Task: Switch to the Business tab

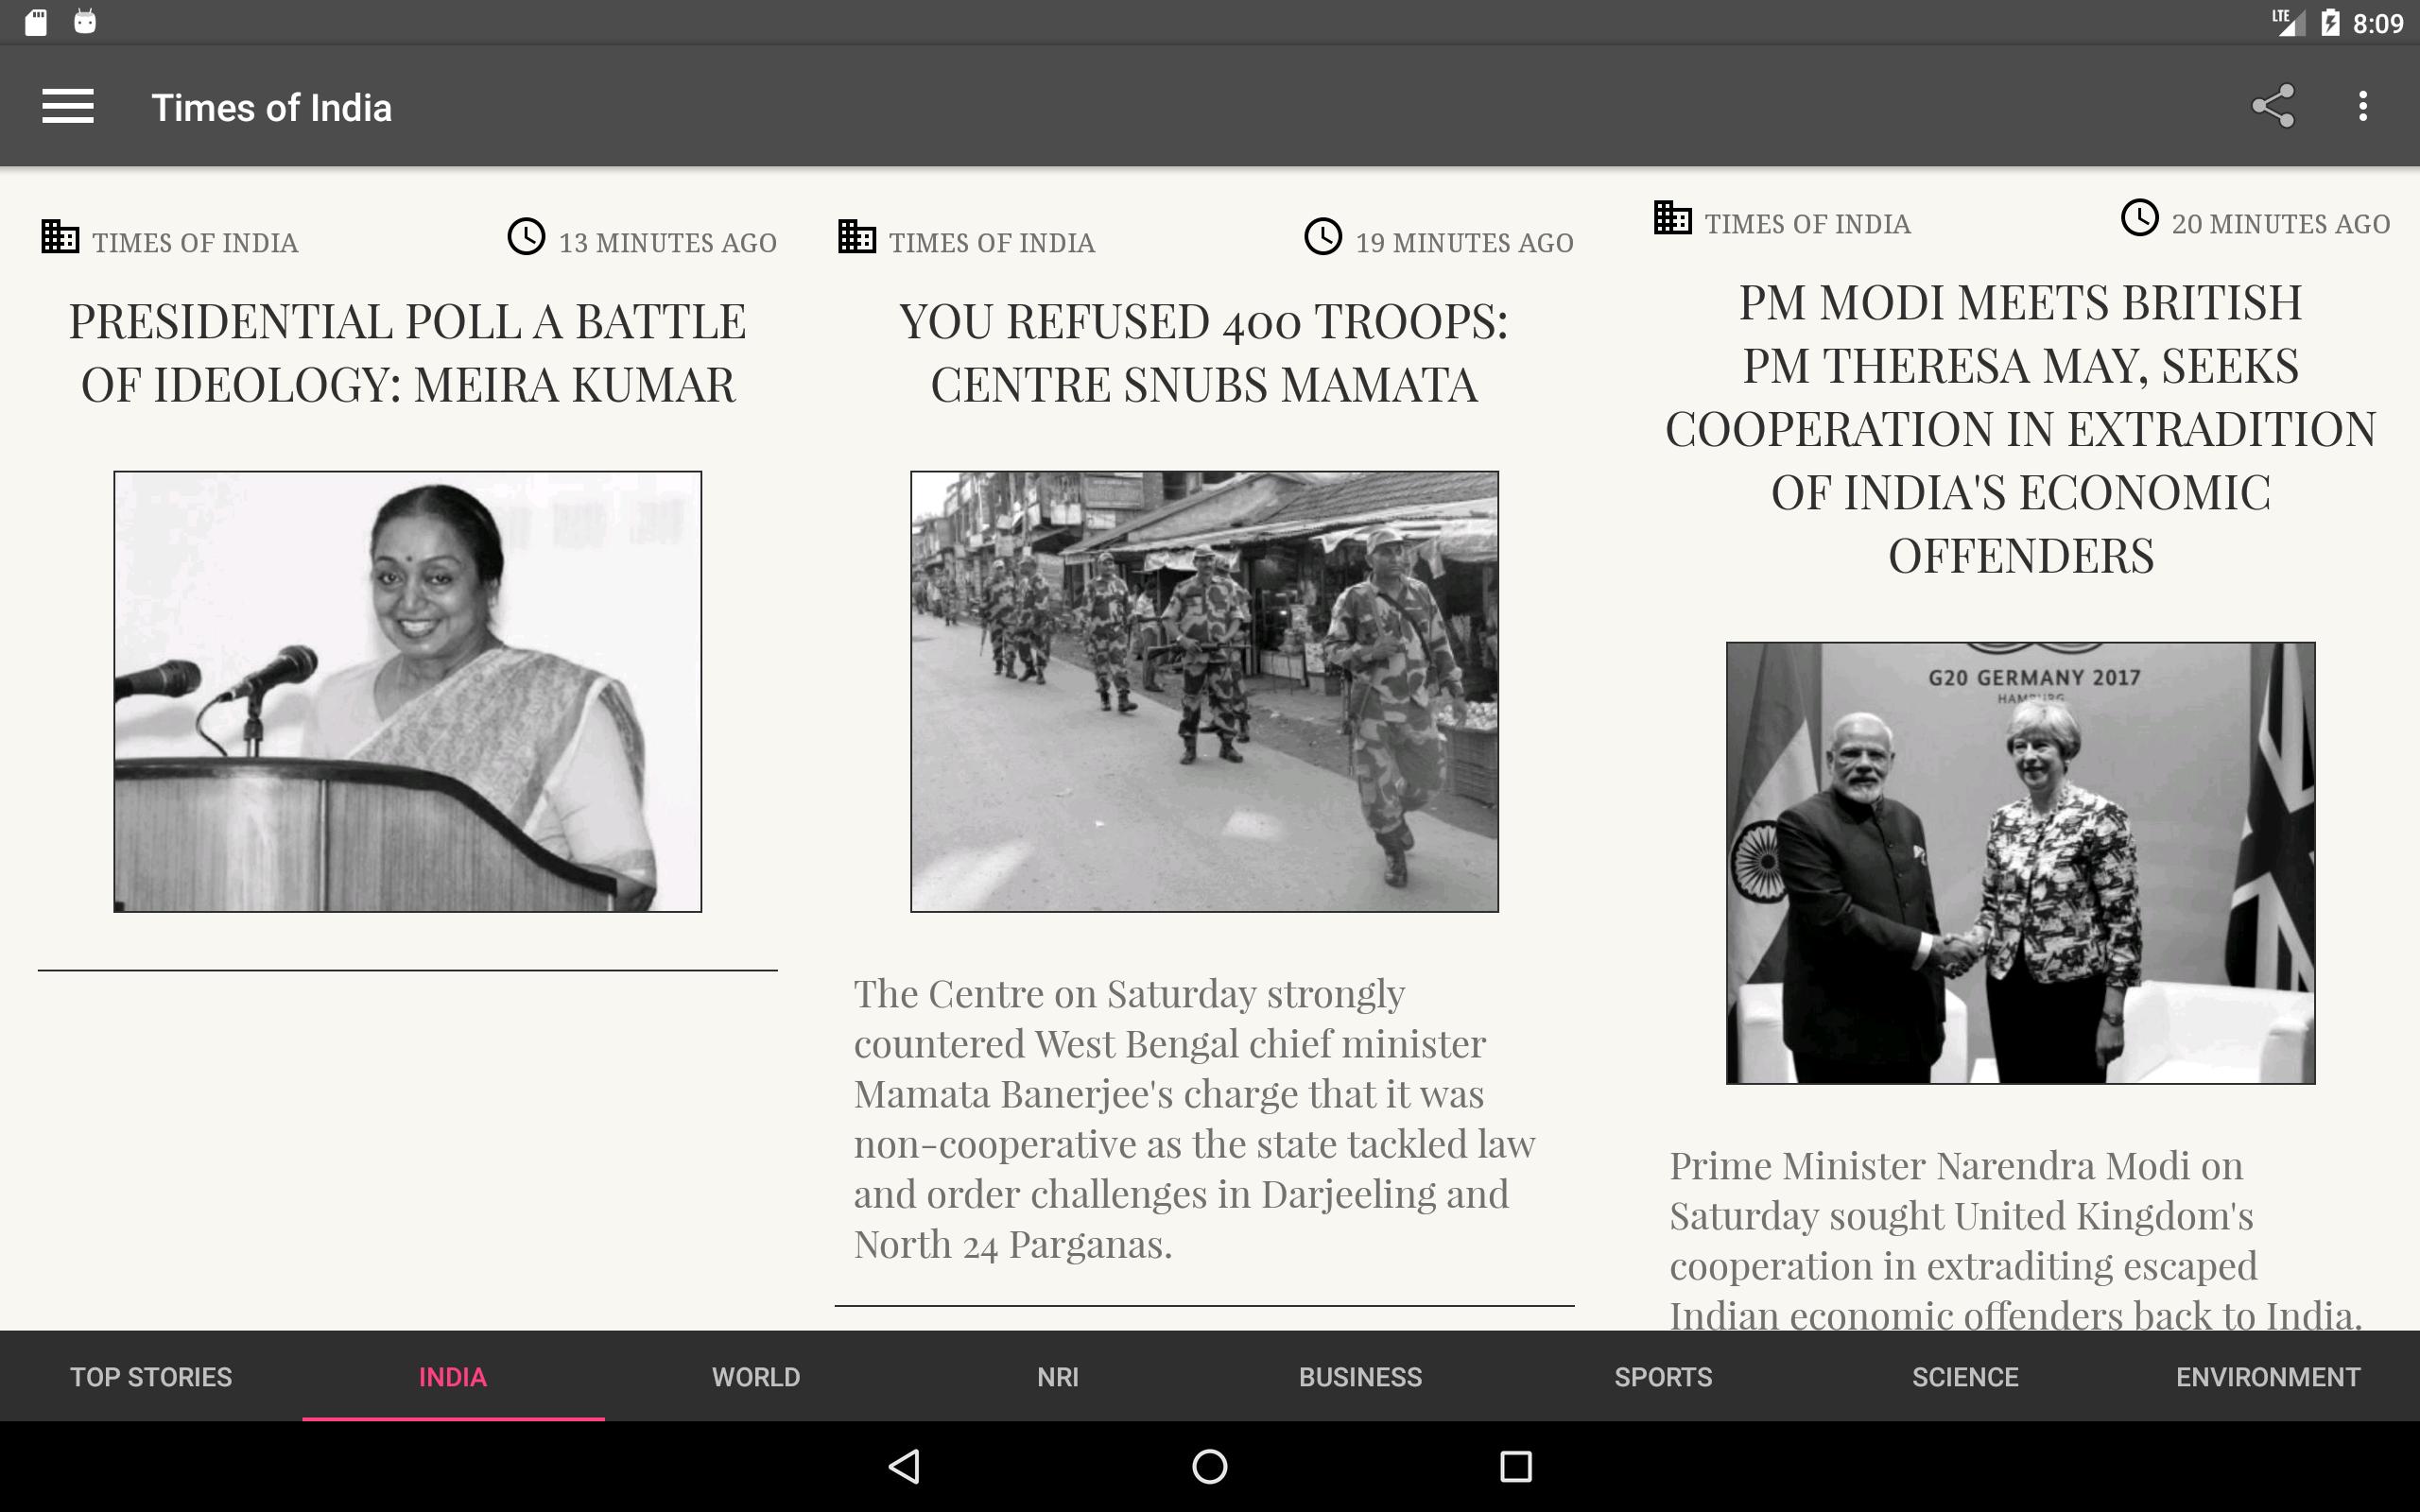Action: 1361,1377
